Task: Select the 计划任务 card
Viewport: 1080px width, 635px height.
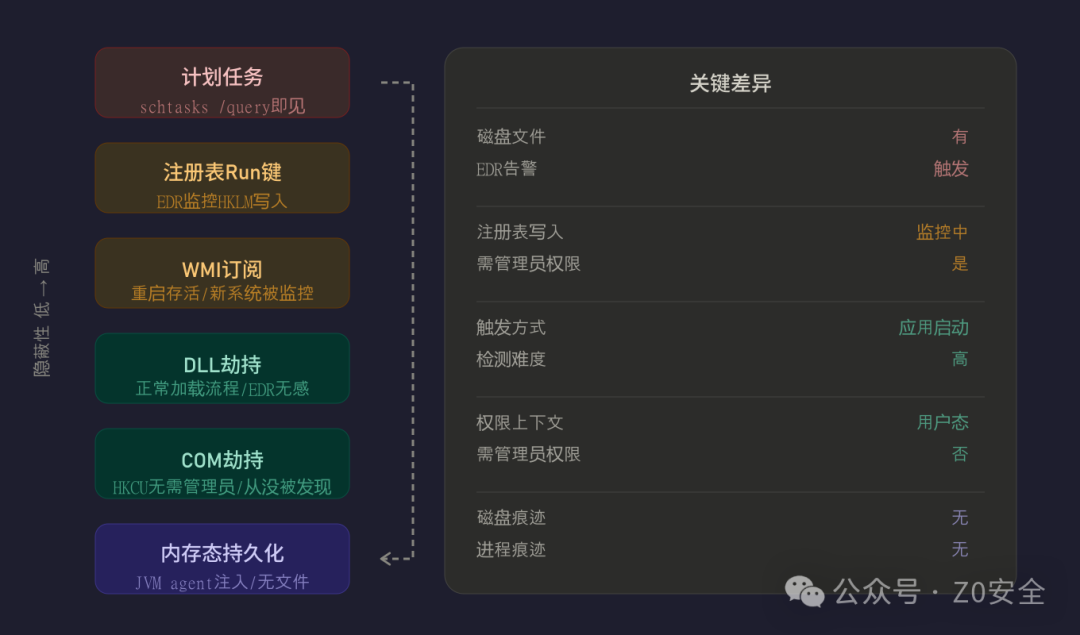Action: tap(222, 83)
